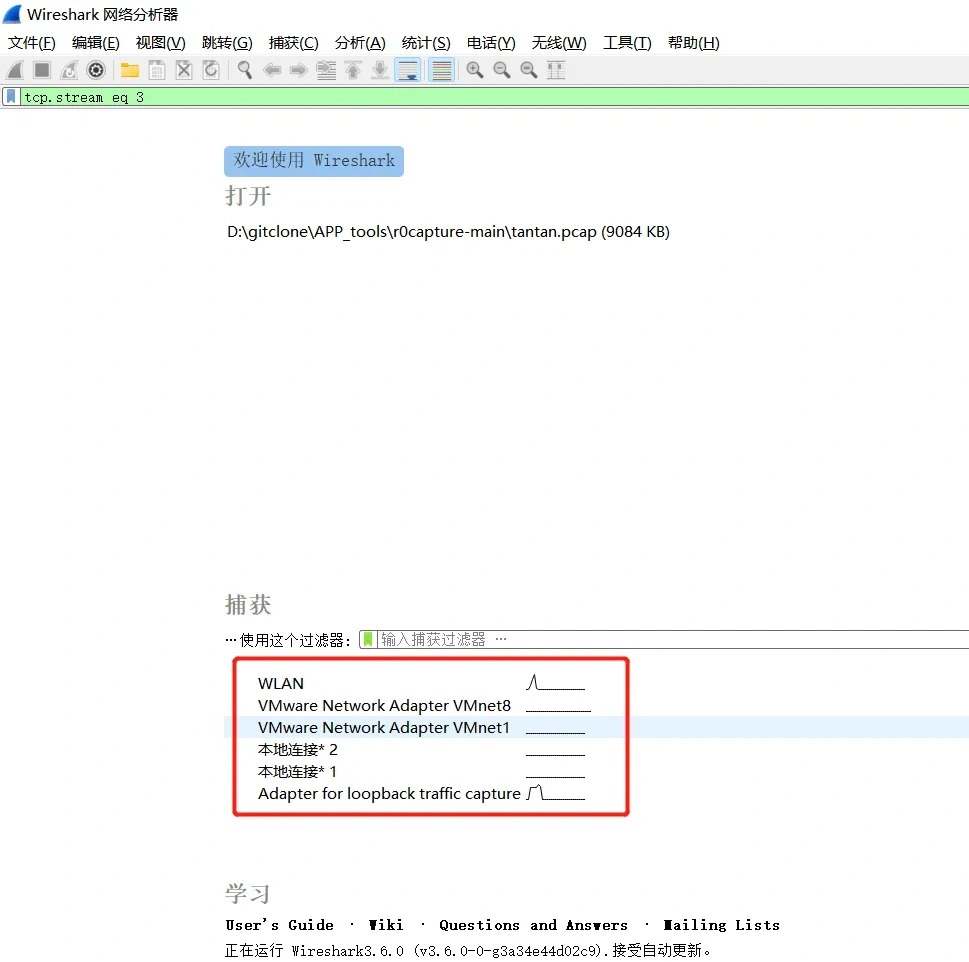This screenshot has height=962, width=969.
Task: Open the 分析(A) menu
Action: [x=360, y=43]
